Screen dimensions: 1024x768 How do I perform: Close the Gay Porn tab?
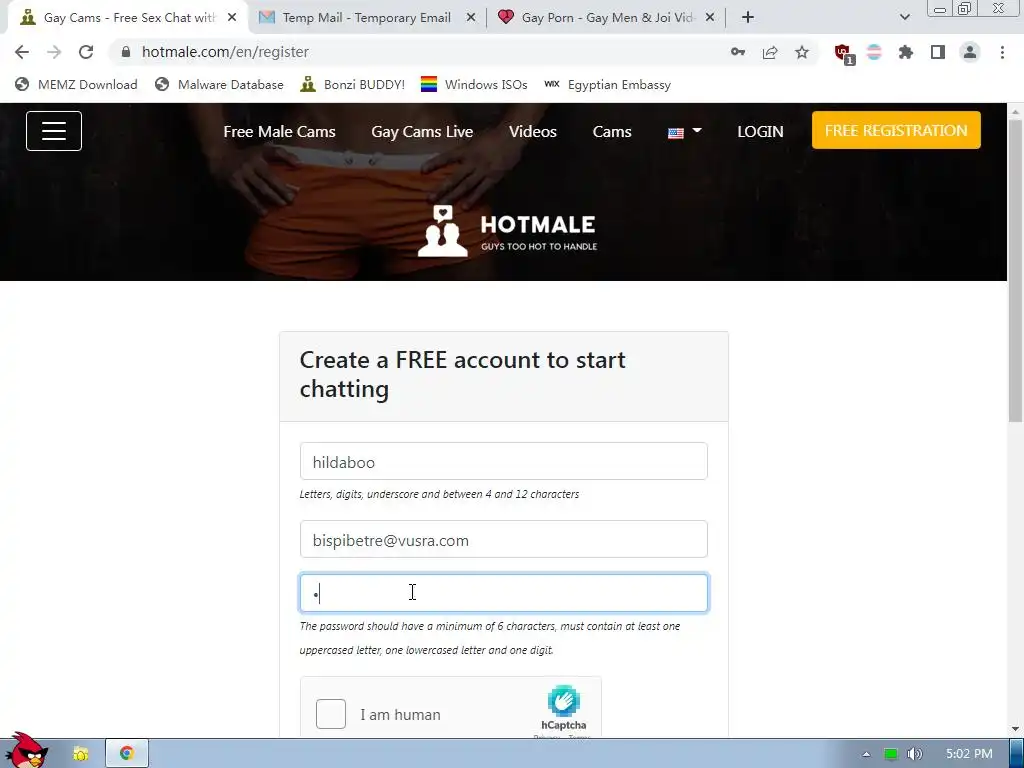point(710,18)
